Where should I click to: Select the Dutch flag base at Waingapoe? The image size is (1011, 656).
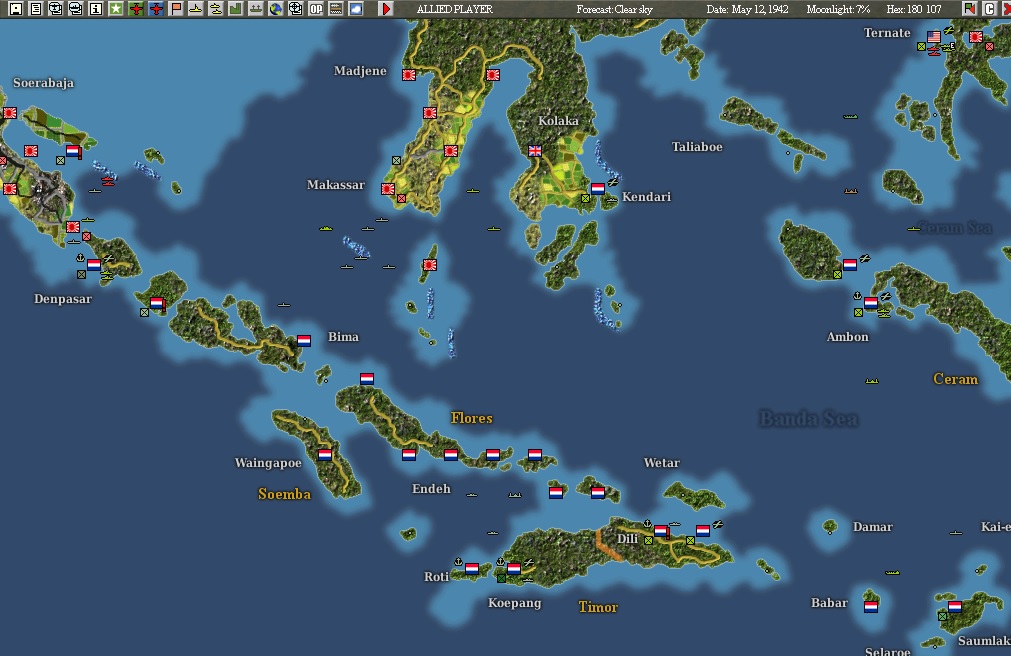tap(325, 454)
